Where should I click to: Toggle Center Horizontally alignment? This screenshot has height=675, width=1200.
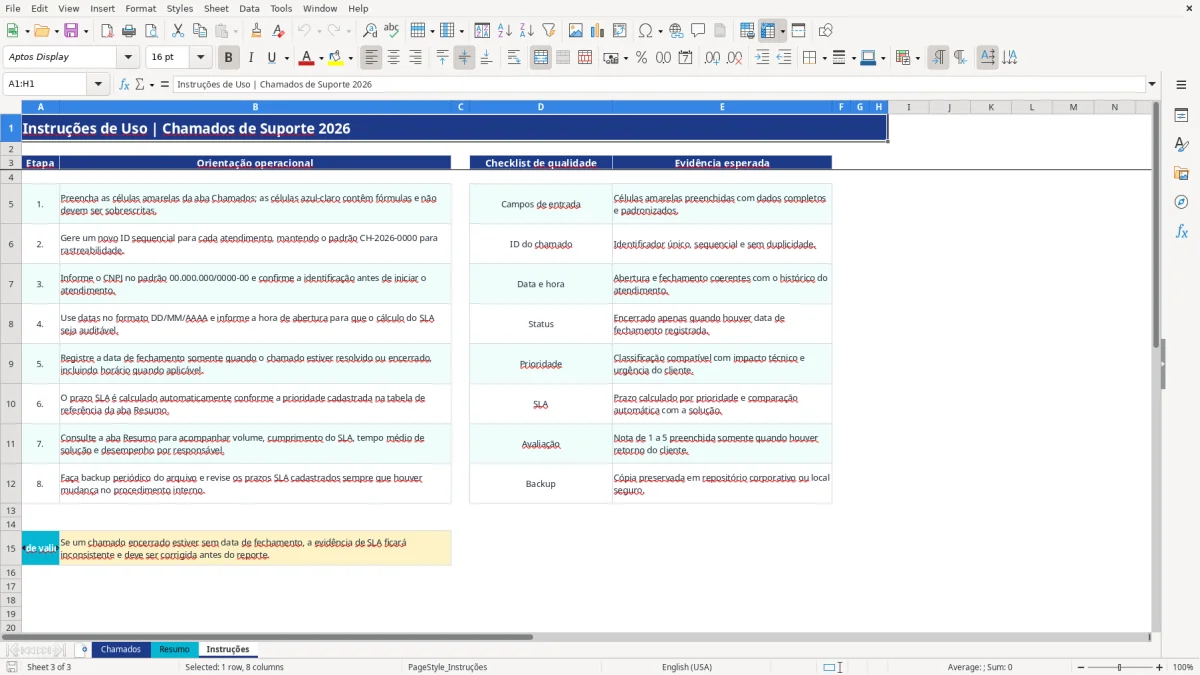pyautogui.click(x=394, y=58)
